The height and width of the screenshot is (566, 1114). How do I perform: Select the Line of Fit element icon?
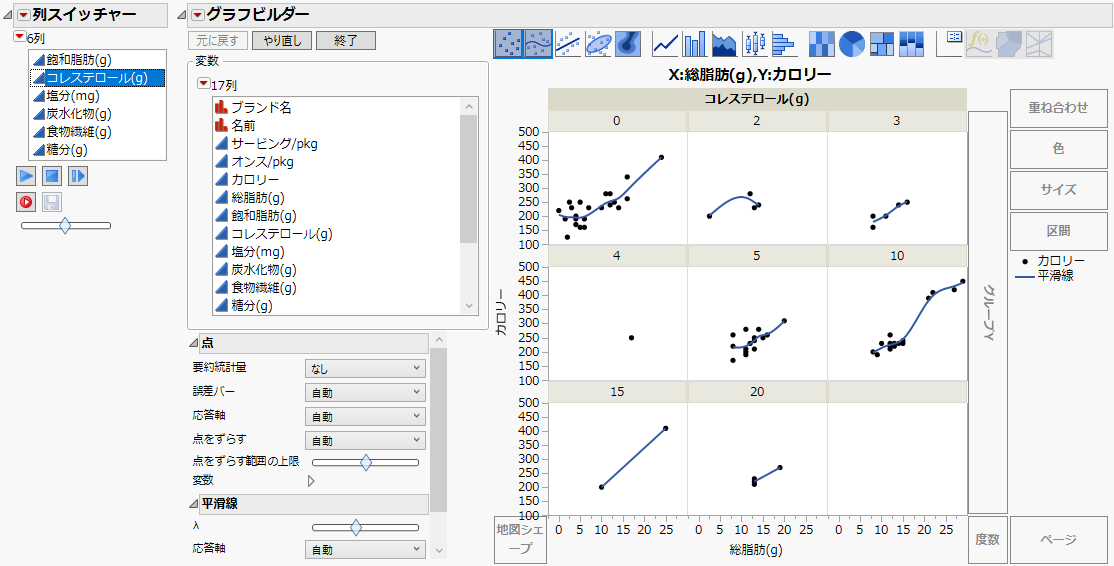coord(568,44)
